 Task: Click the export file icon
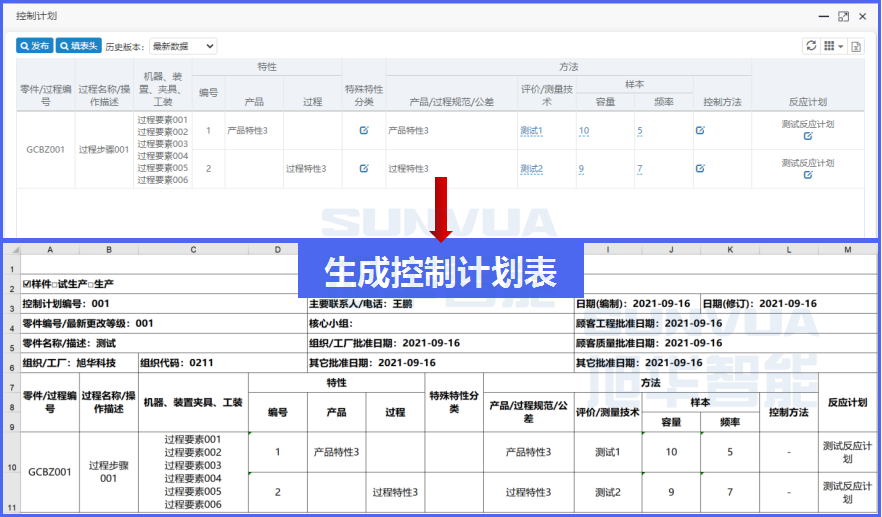point(856,46)
